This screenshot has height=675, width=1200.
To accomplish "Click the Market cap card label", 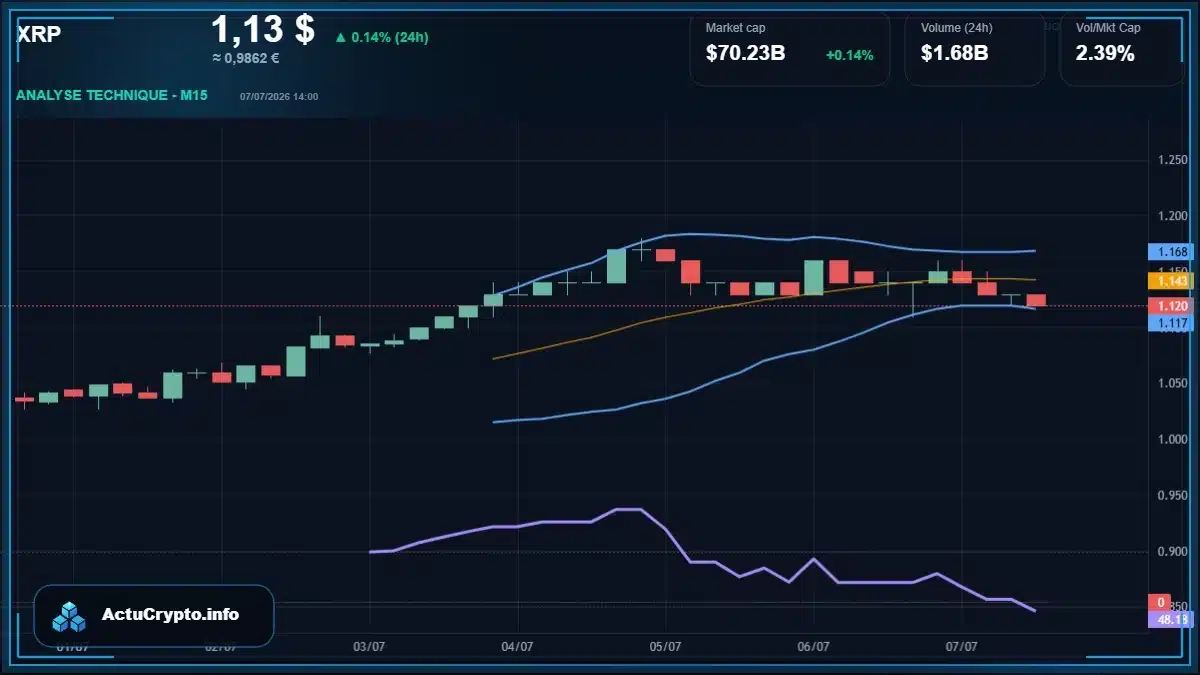I will (735, 28).
